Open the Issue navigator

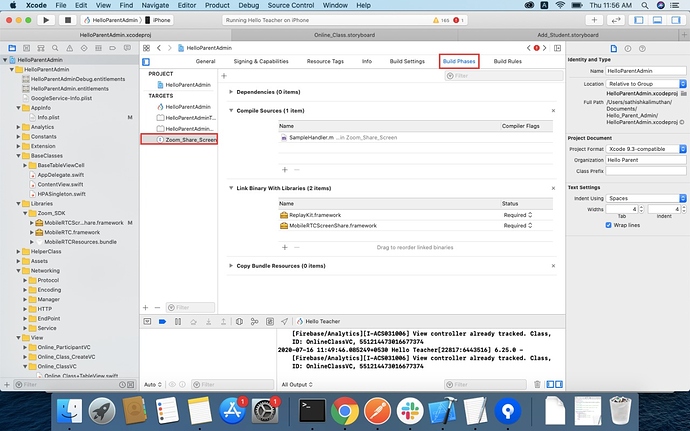70,48
